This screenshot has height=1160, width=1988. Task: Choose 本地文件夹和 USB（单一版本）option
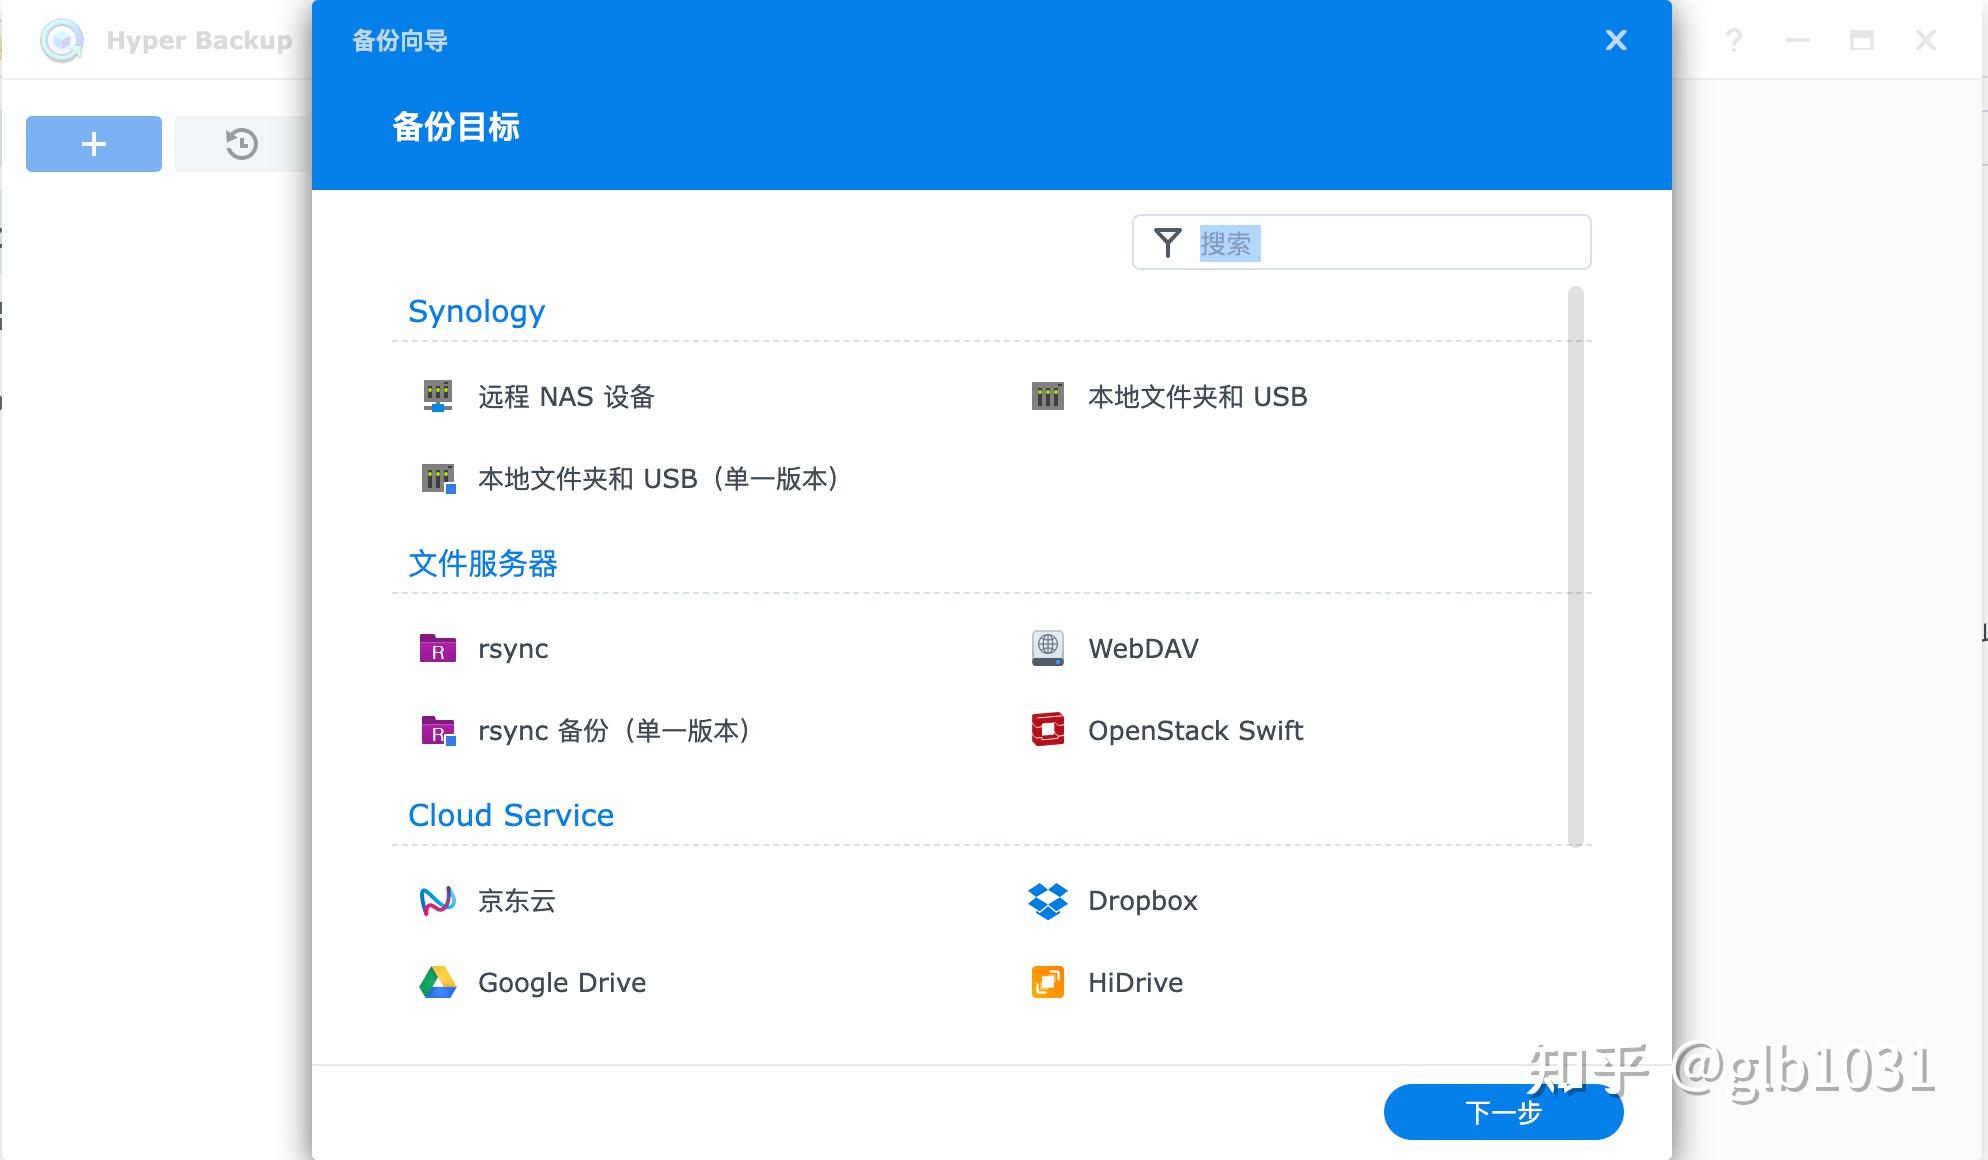(x=656, y=479)
